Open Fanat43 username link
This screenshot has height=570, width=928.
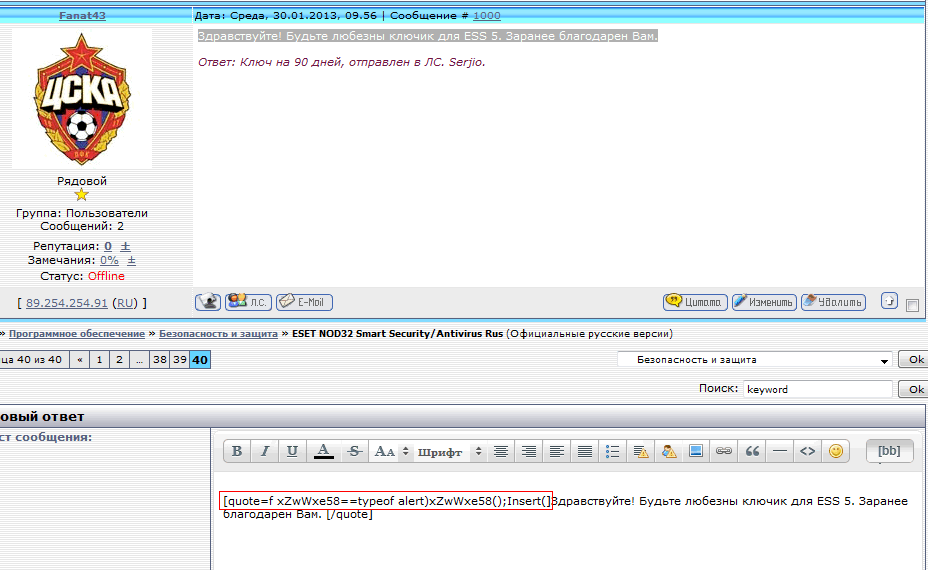[82, 15]
